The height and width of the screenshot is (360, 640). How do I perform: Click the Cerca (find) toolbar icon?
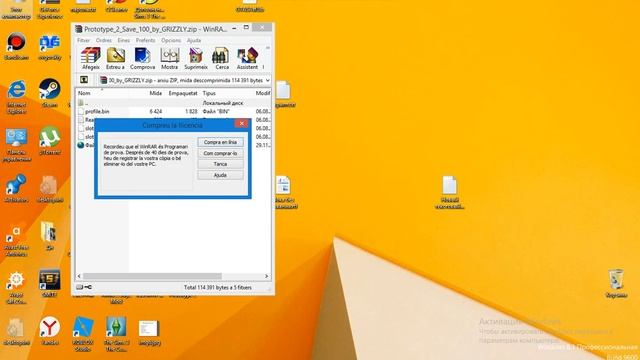(222, 58)
